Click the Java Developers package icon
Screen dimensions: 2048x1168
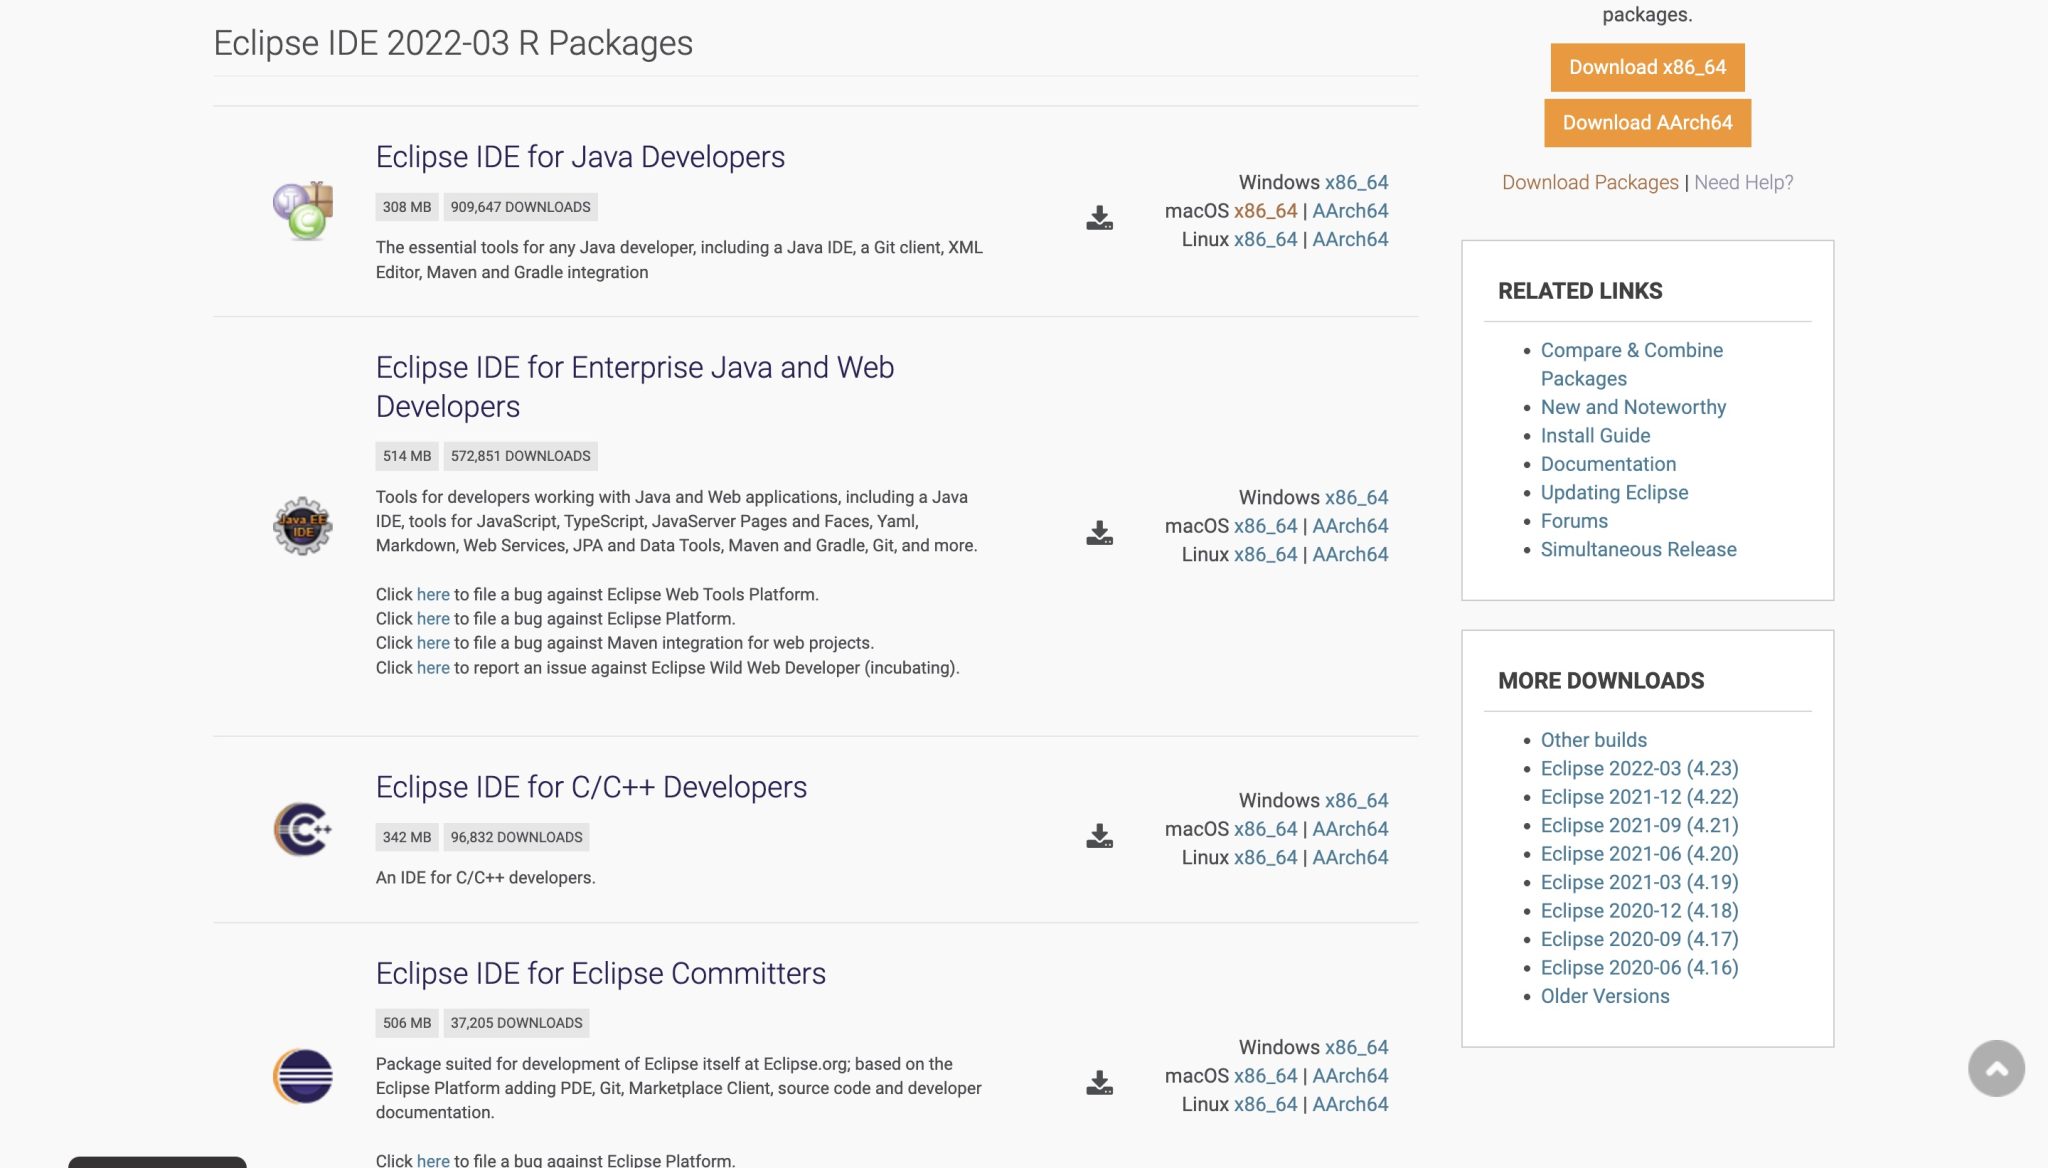click(303, 211)
